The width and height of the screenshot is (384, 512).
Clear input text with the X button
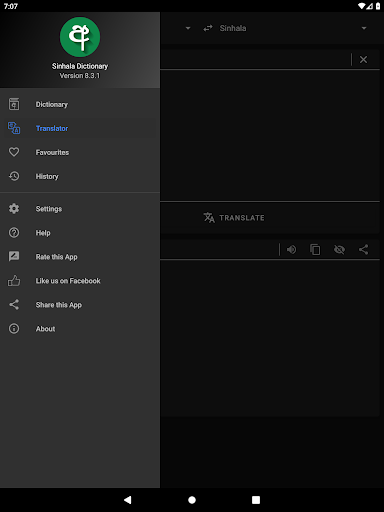tap(363, 59)
